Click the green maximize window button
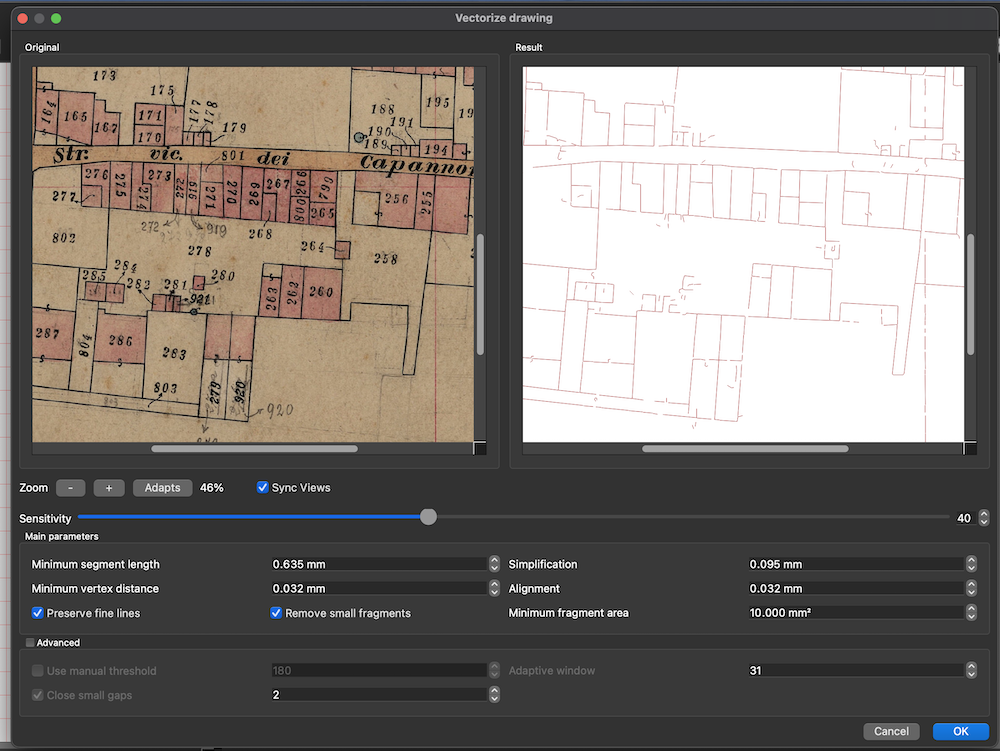 [x=56, y=18]
